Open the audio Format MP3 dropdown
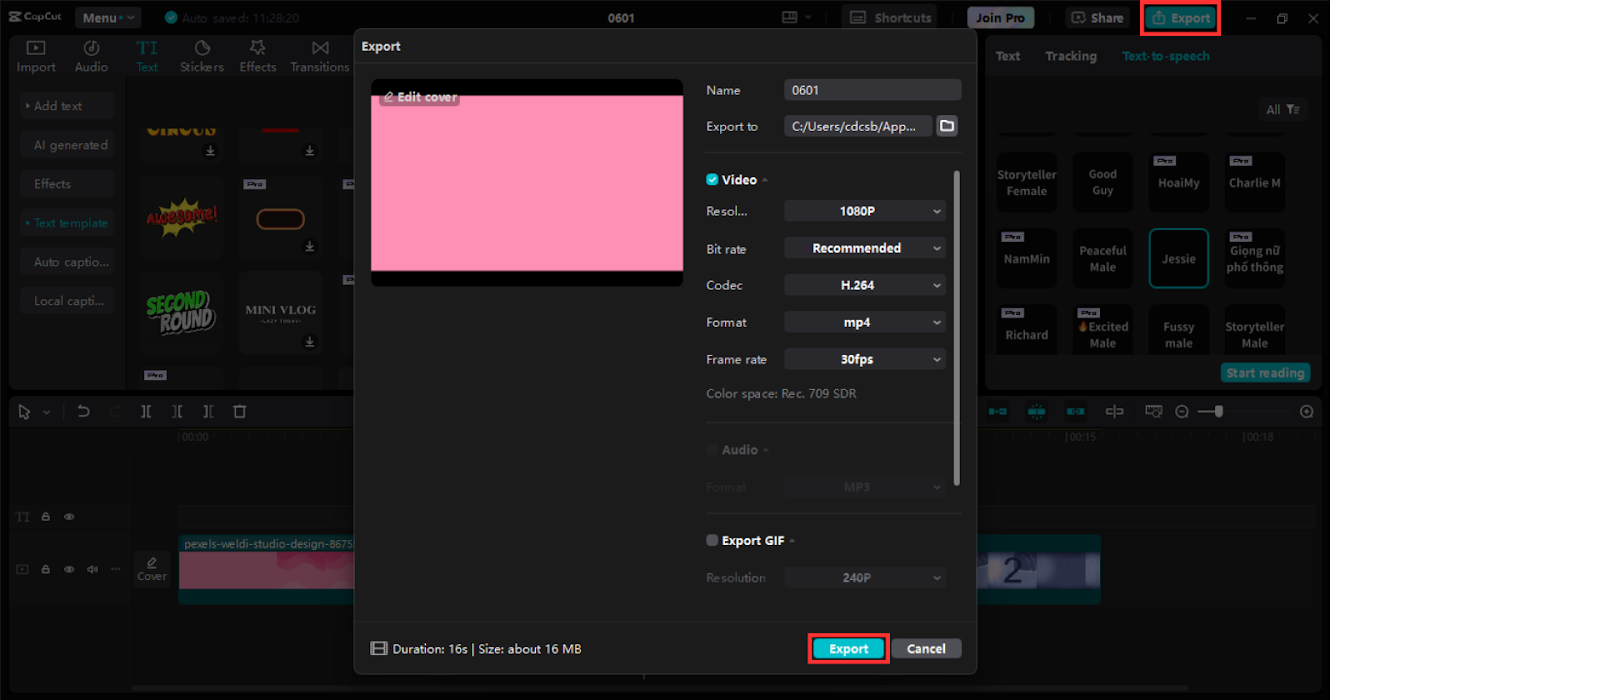1600x700 pixels. pos(865,487)
